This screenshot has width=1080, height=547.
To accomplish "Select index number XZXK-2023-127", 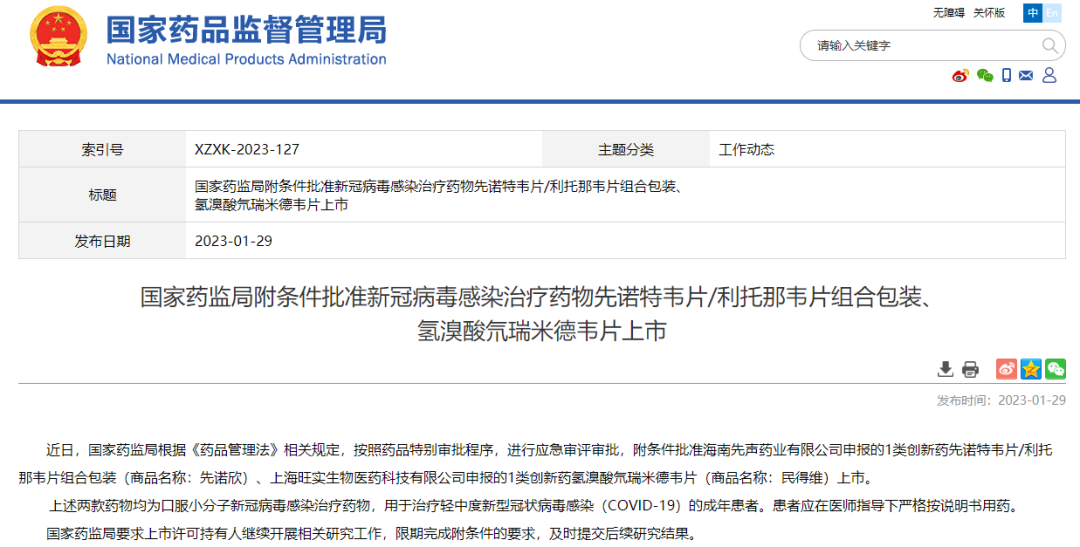I will click(247, 149).
